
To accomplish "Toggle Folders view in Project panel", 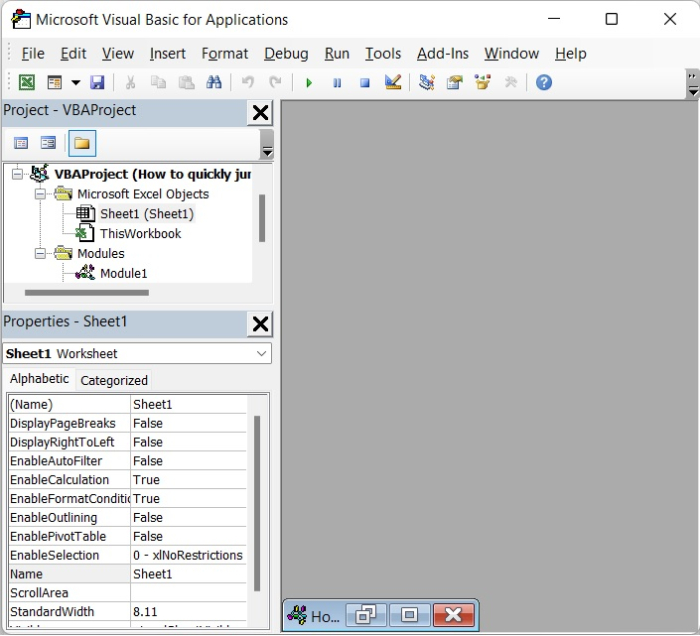I will (82, 143).
